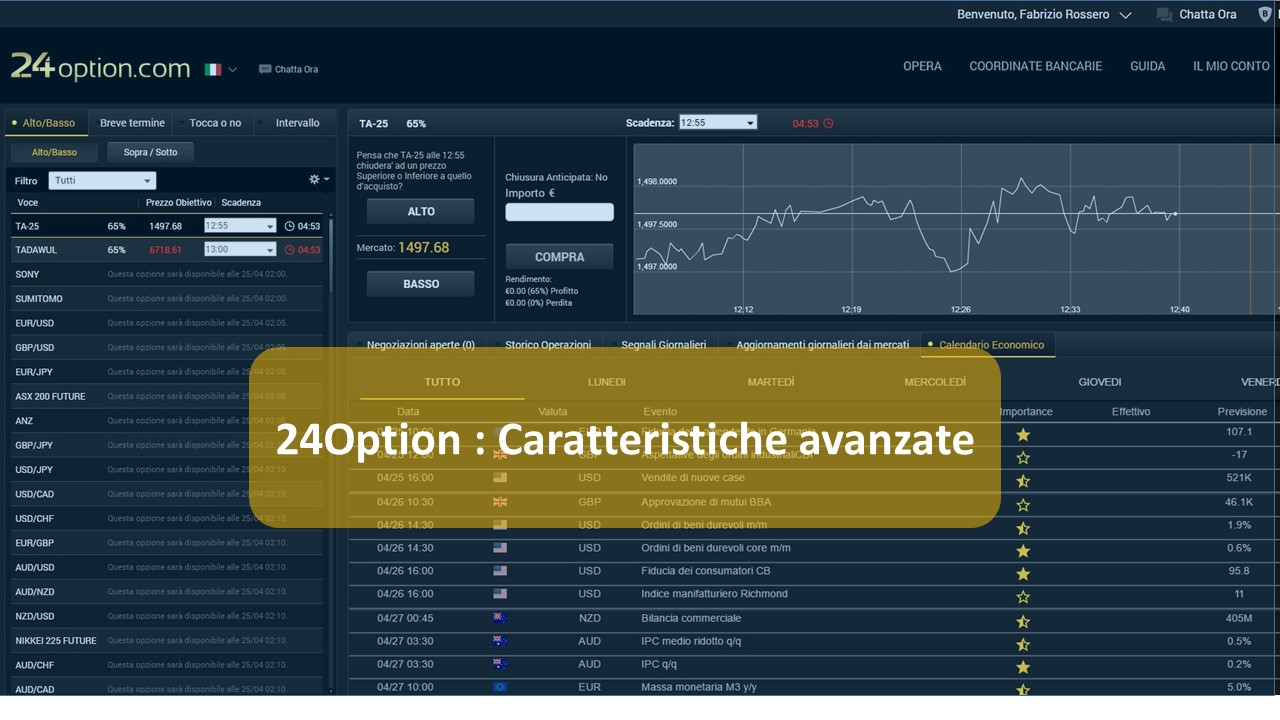Viewport: 1280px width, 720px height.
Task: Open the language chevron beside the flag
Action: [x=232, y=70]
